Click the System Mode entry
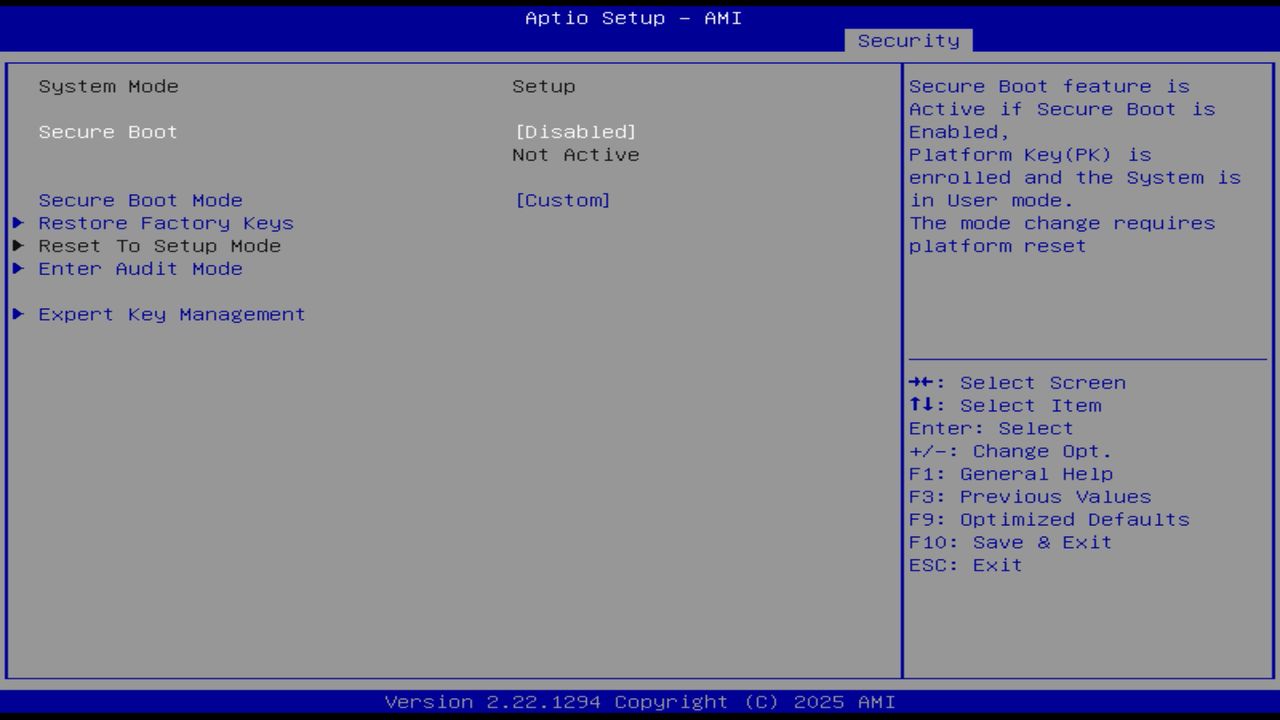This screenshot has height=720, width=1280. click(108, 86)
